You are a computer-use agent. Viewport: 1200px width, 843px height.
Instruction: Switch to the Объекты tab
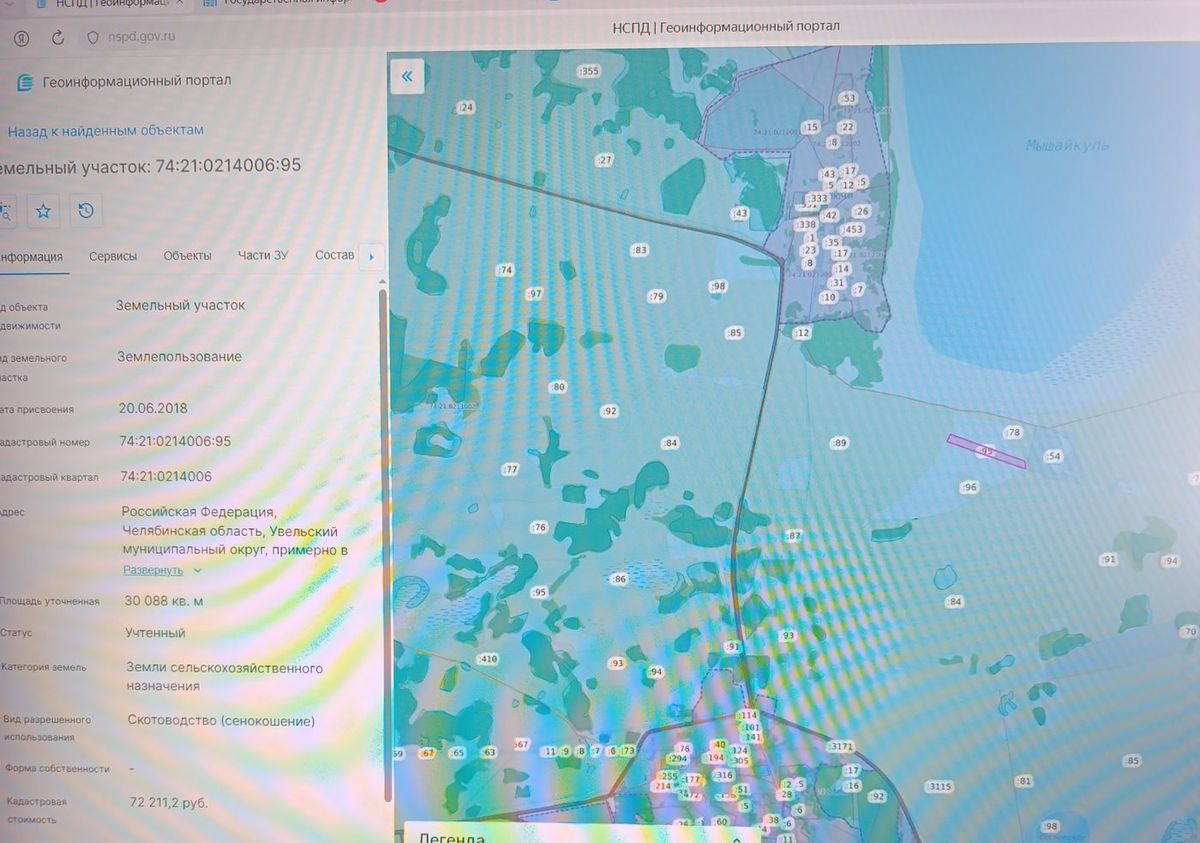point(187,256)
